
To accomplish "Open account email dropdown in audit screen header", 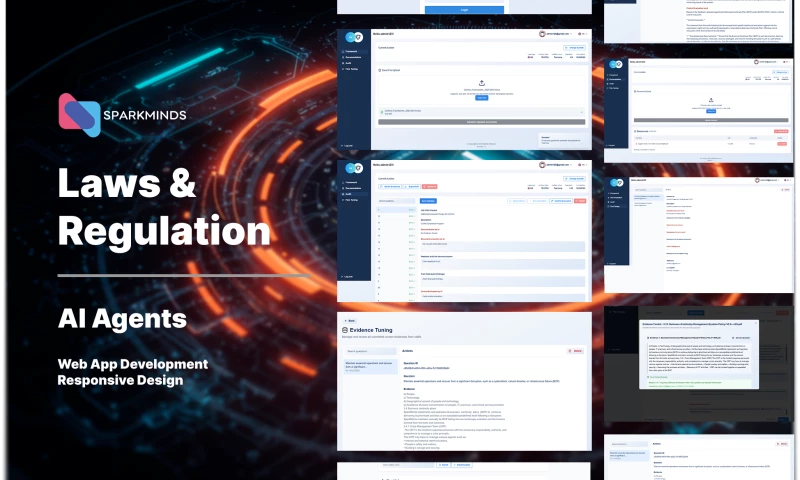I will click(558, 165).
